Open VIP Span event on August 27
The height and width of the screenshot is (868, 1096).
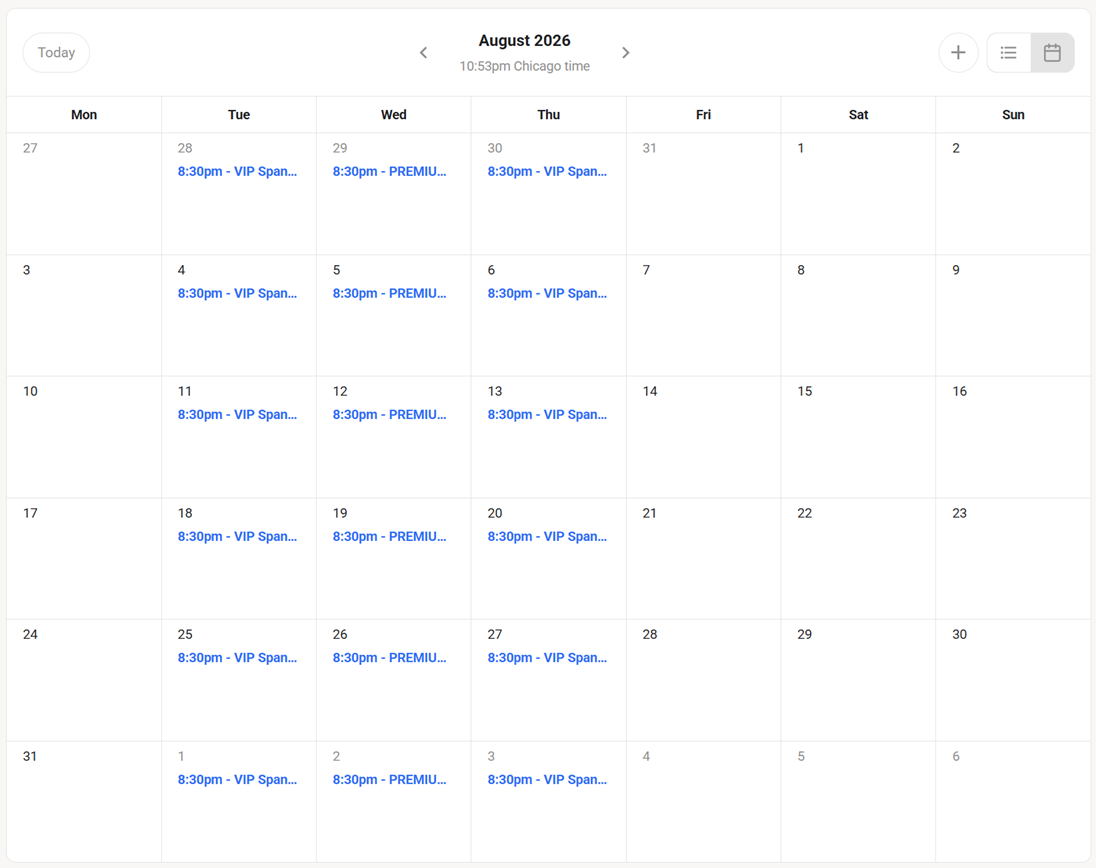click(547, 658)
